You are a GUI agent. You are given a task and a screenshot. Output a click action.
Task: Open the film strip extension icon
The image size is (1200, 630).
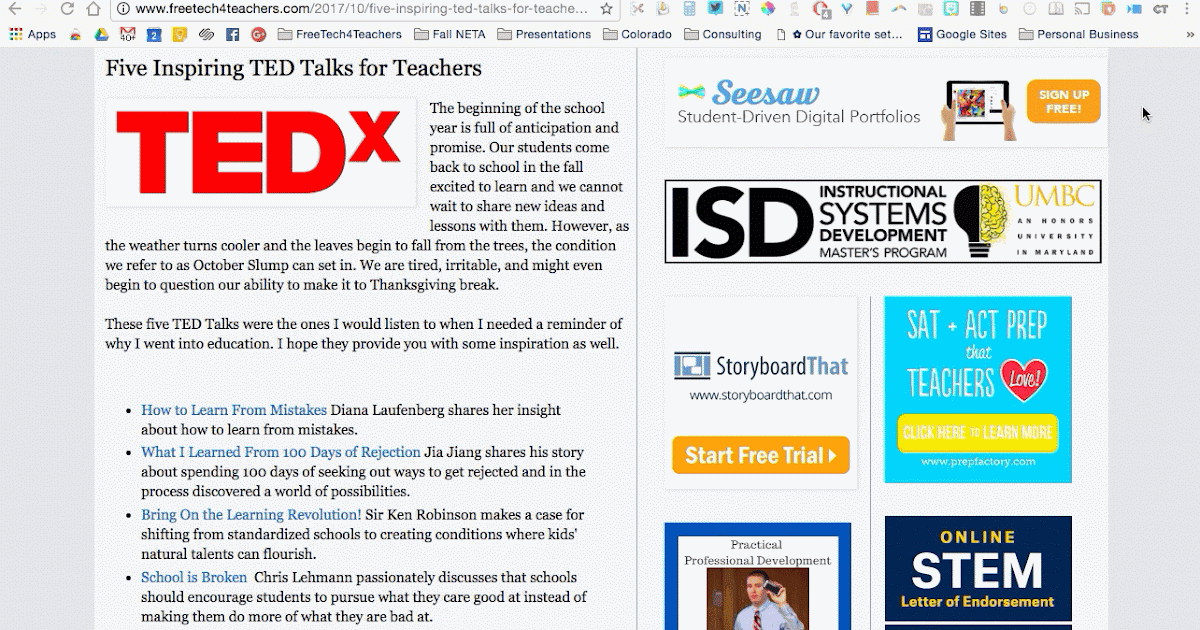pyautogui.click(x=977, y=9)
